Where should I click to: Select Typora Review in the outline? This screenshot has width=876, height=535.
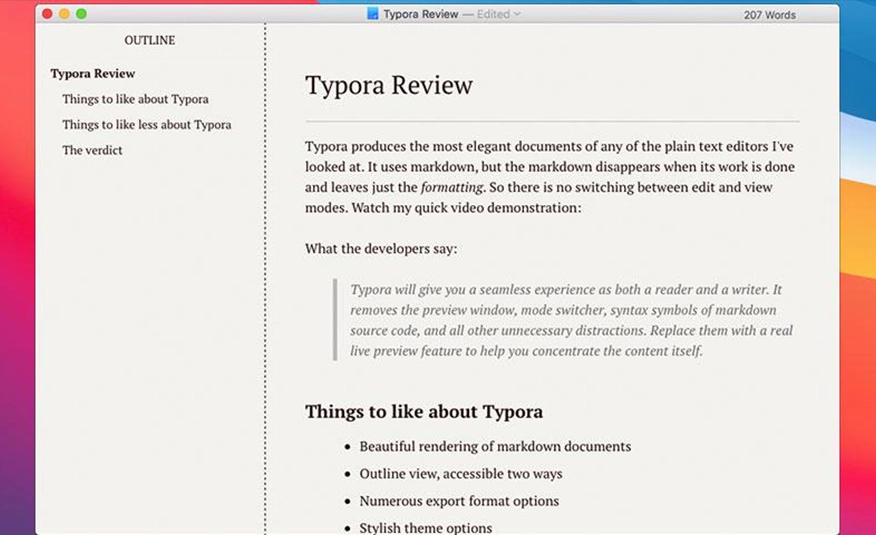(x=93, y=74)
